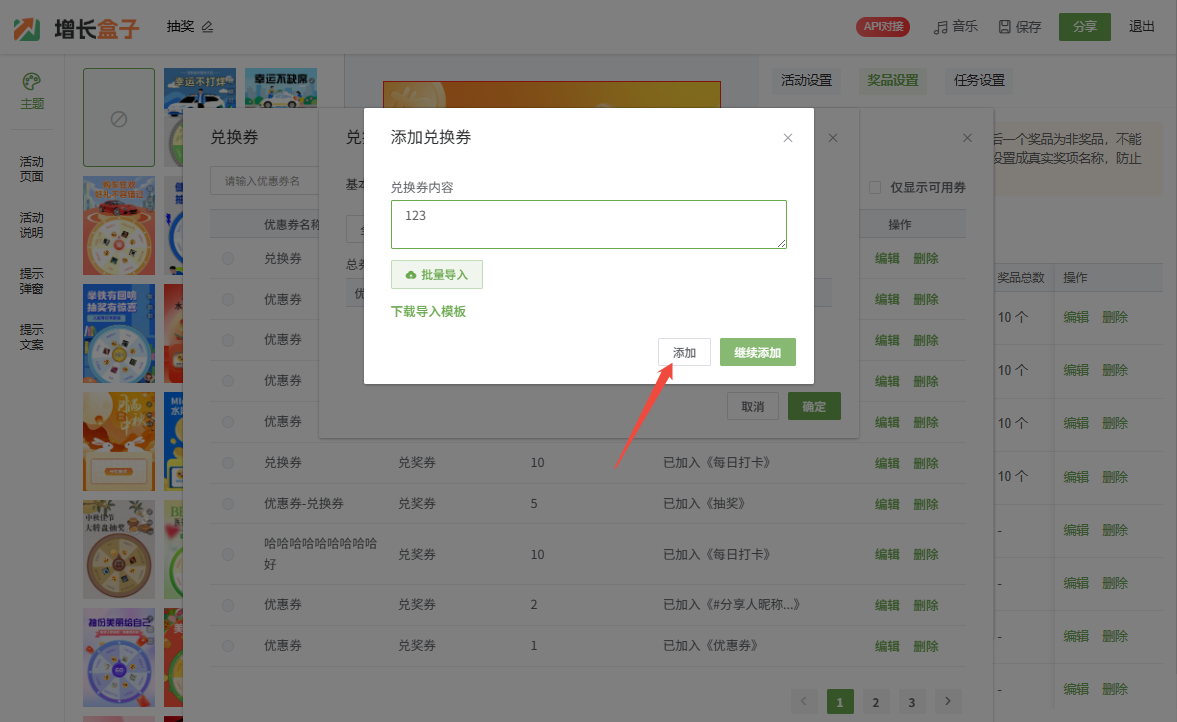1177x722 pixels.
Task: Click 批量导入 upload button
Action: tap(437, 275)
